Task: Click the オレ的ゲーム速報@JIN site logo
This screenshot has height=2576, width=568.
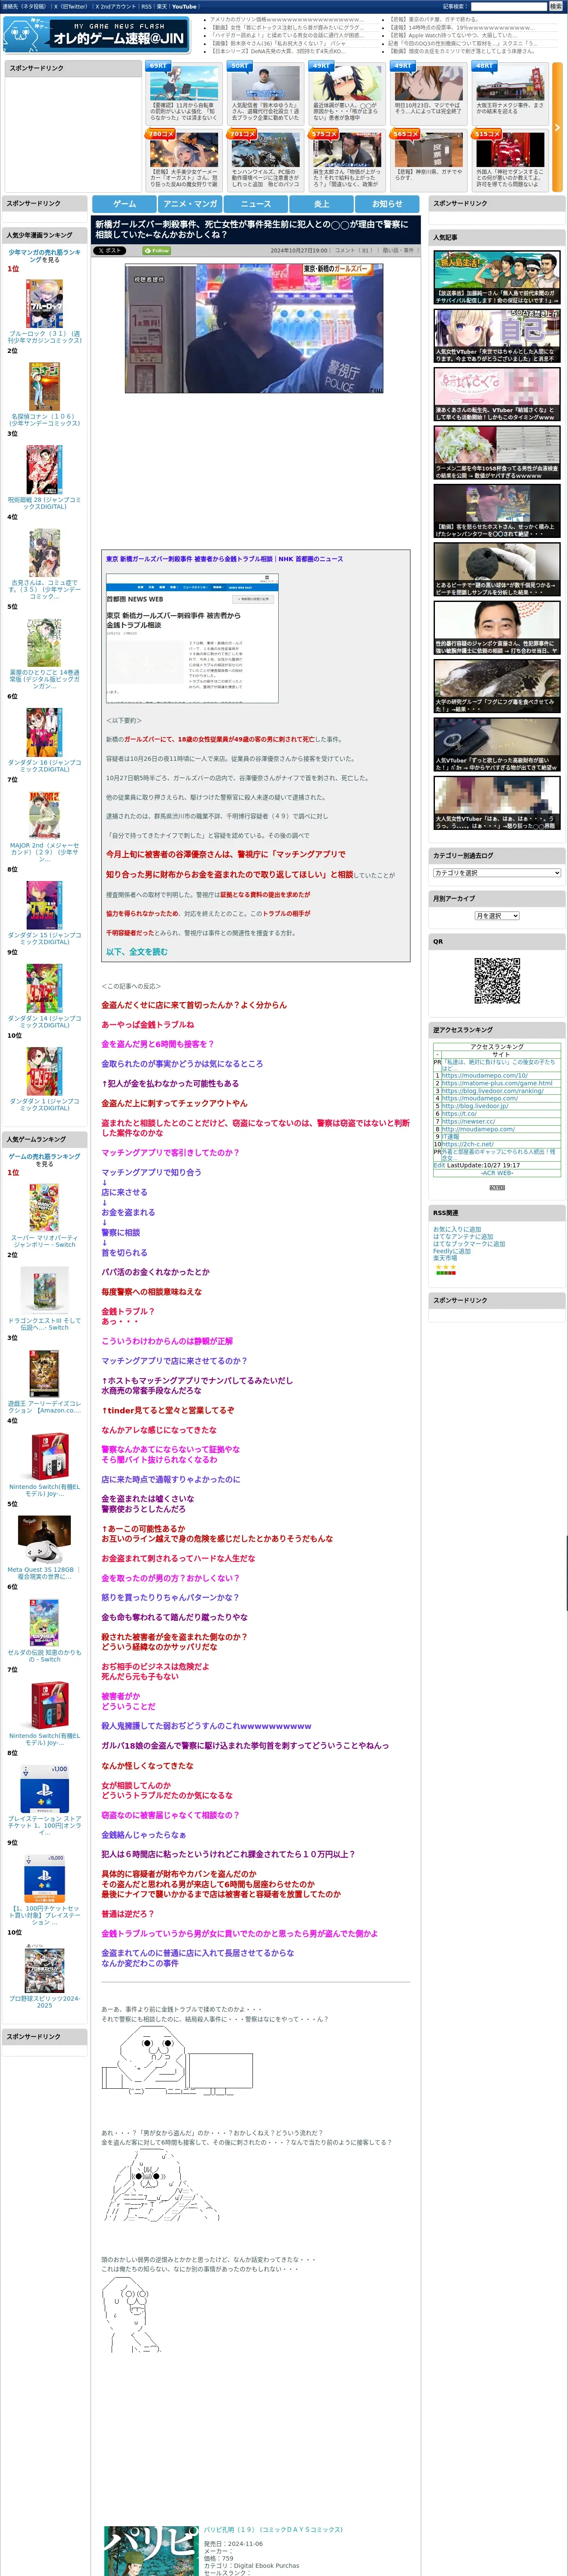Action: pyautogui.click(x=96, y=35)
